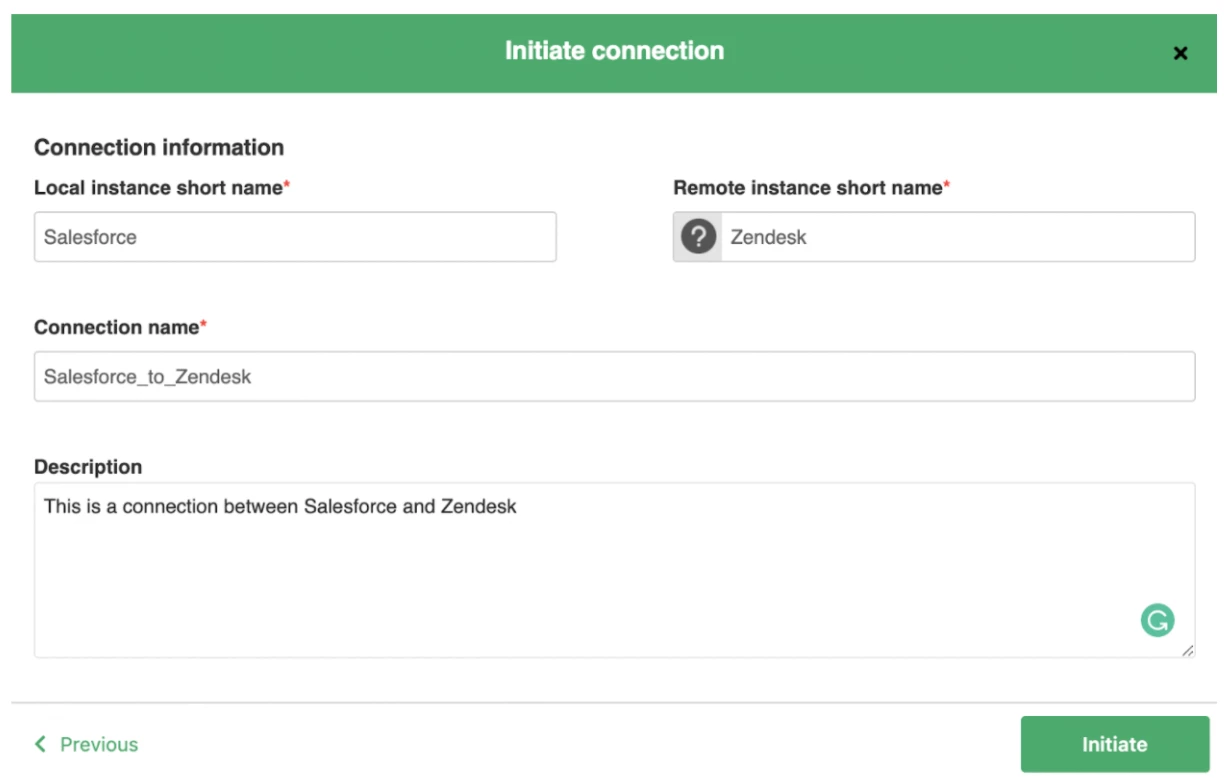Click the Initiate button
Image resolution: width=1224 pixels, height=782 pixels.
1114,744
